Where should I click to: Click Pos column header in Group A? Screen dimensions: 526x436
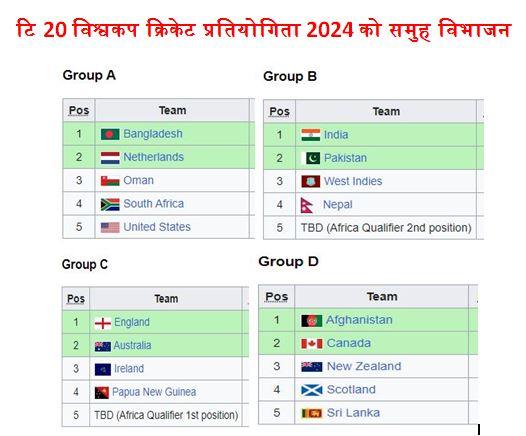pyautogui.click(x=79, y=110)
